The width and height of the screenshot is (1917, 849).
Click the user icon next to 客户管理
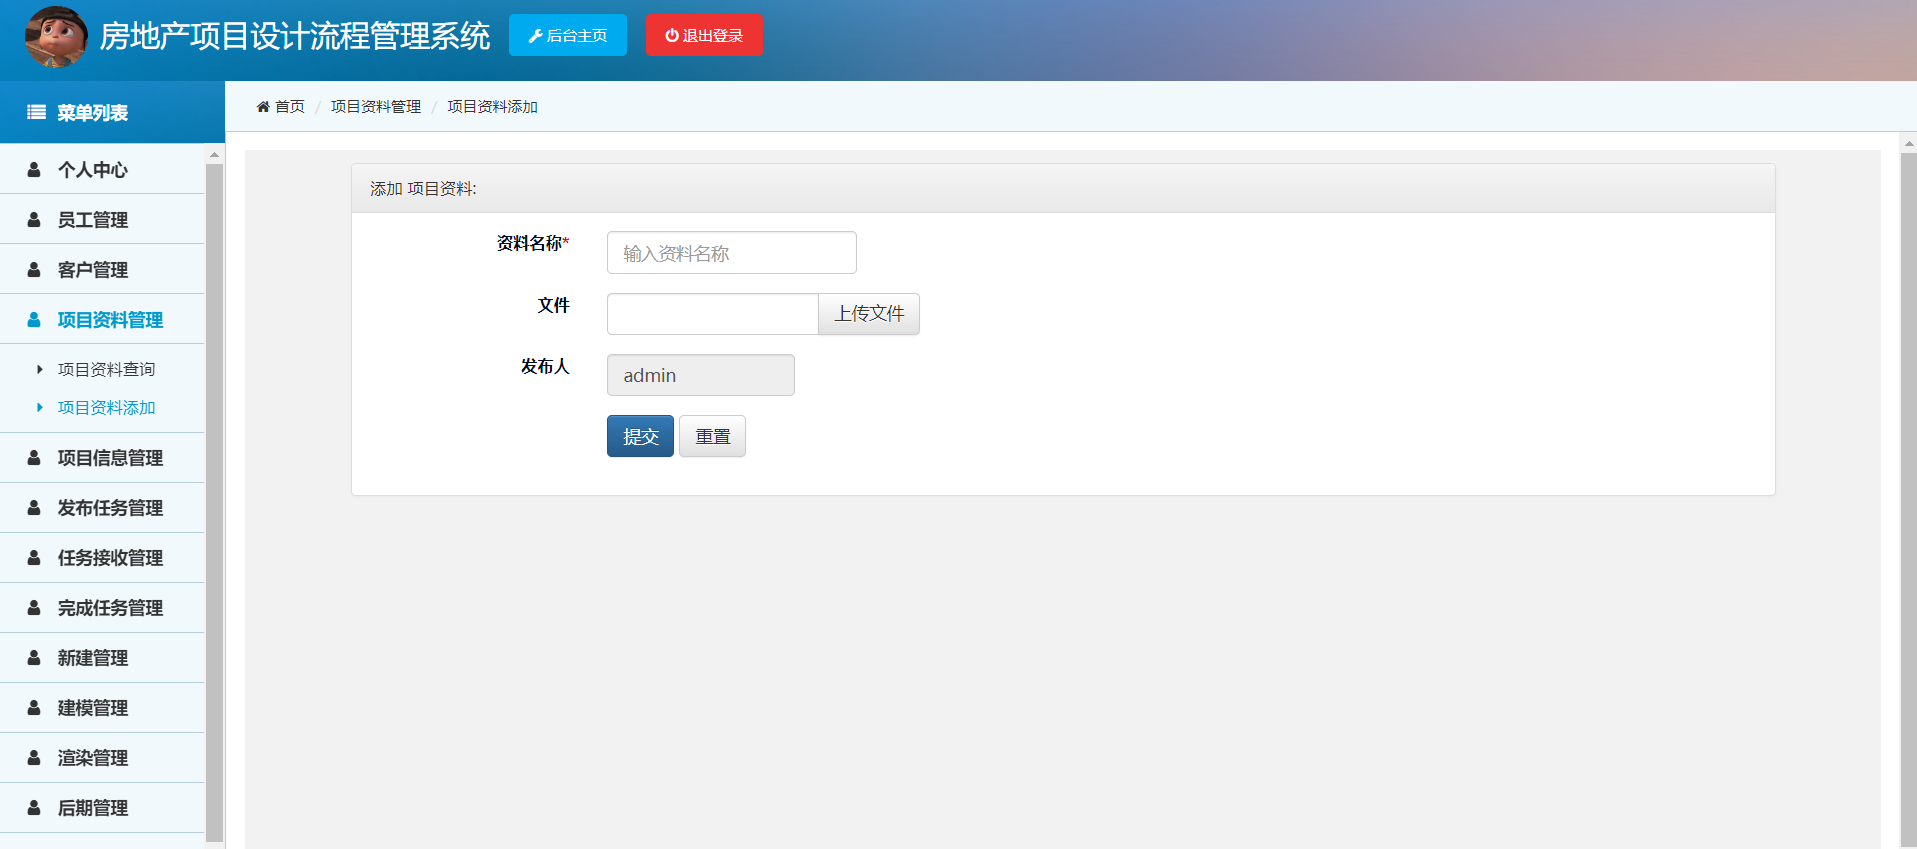click(x=34, y=270)
